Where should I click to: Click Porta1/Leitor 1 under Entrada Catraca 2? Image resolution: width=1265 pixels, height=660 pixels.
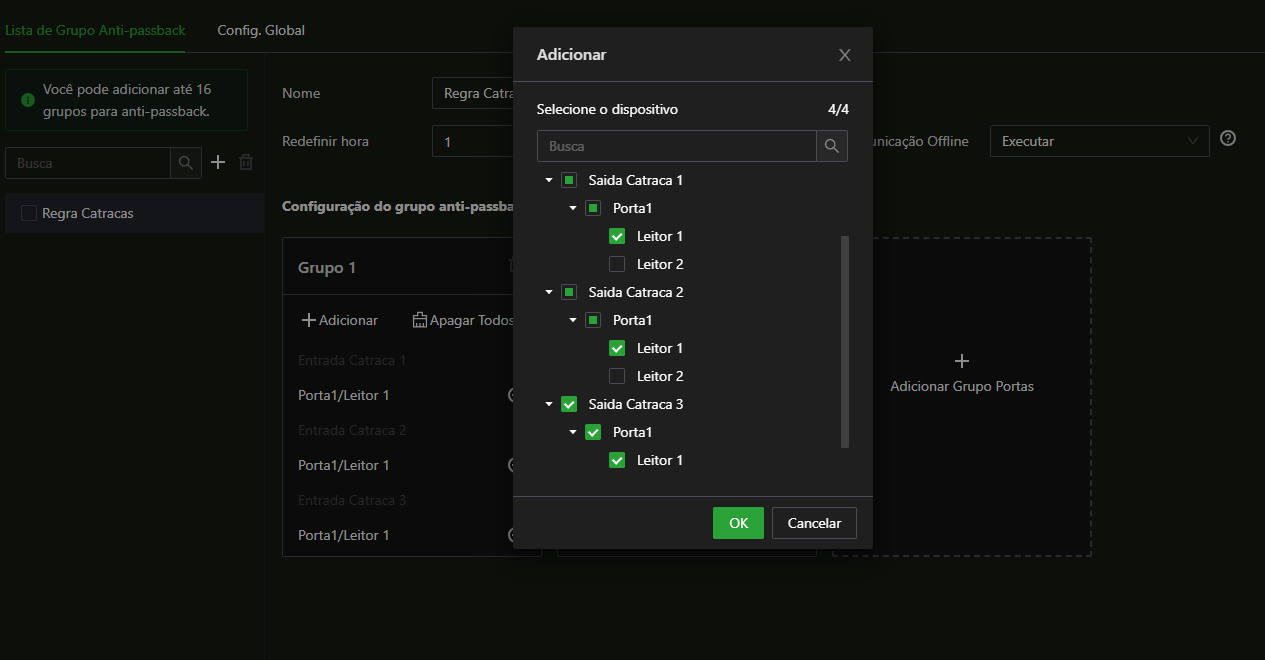tap(344, 465)
